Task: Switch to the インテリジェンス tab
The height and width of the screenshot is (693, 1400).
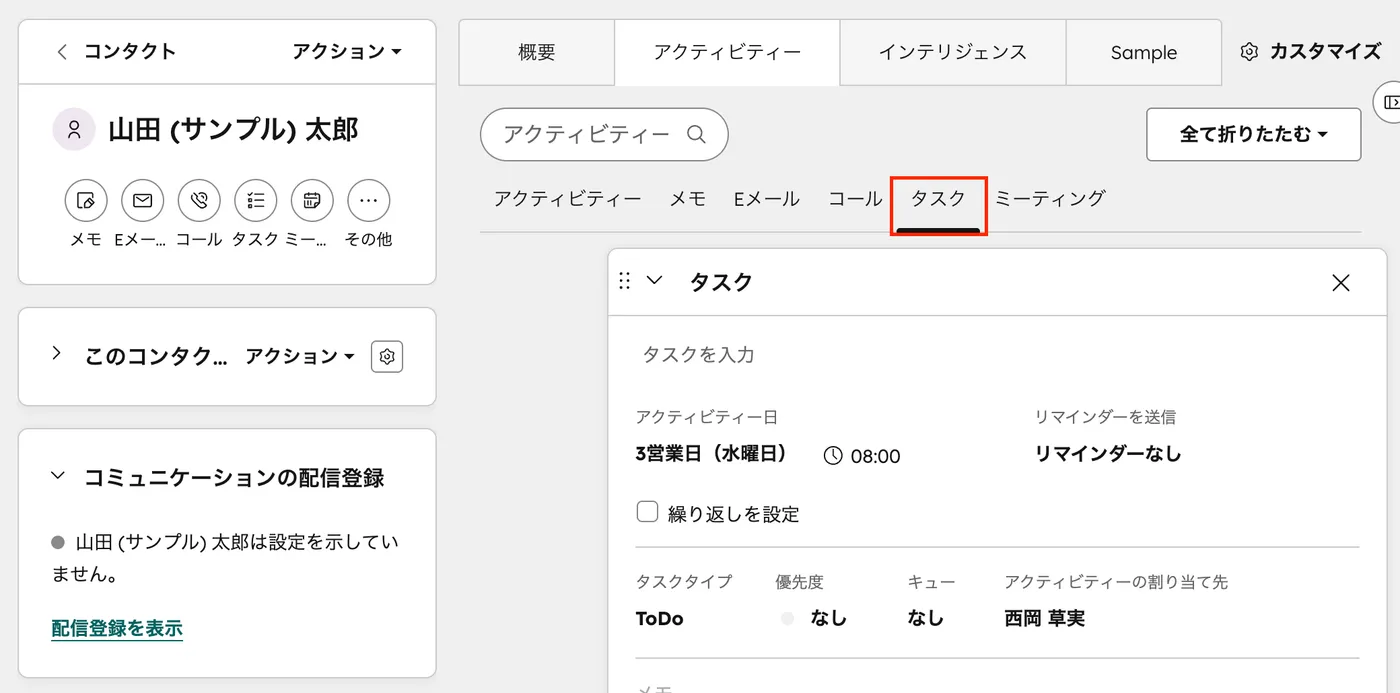Action: click(x=951, y=52)
